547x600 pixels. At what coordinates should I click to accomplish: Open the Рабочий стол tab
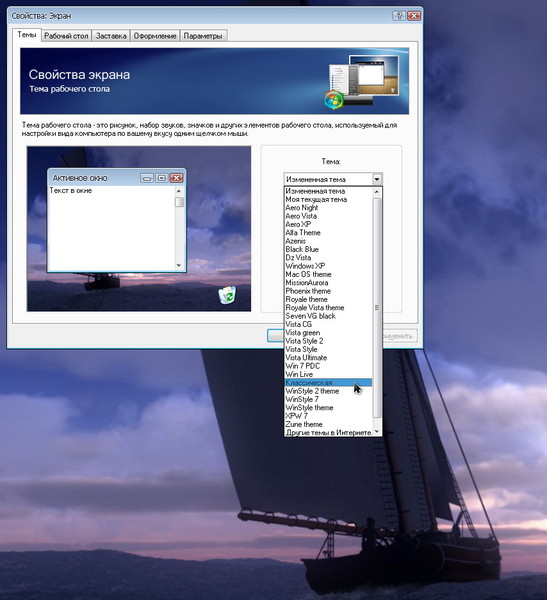point(66,36)
